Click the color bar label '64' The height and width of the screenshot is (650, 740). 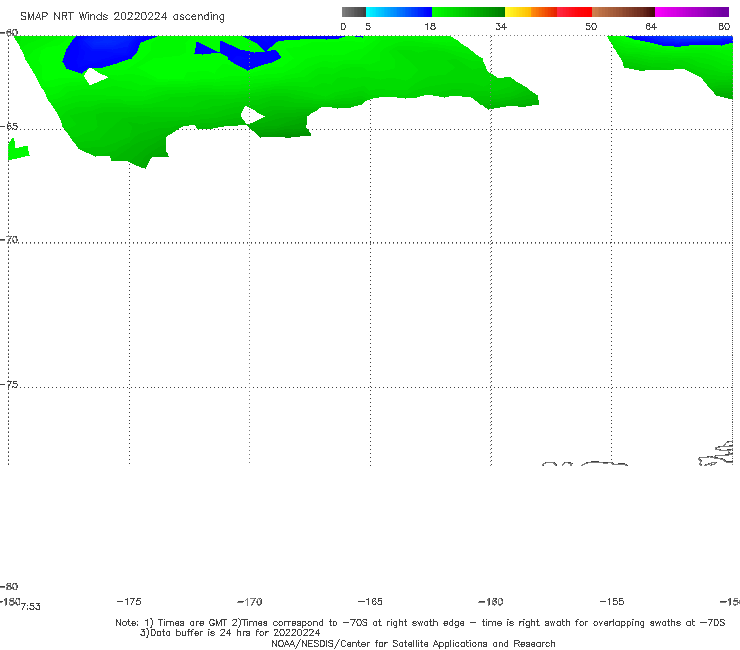651,26
